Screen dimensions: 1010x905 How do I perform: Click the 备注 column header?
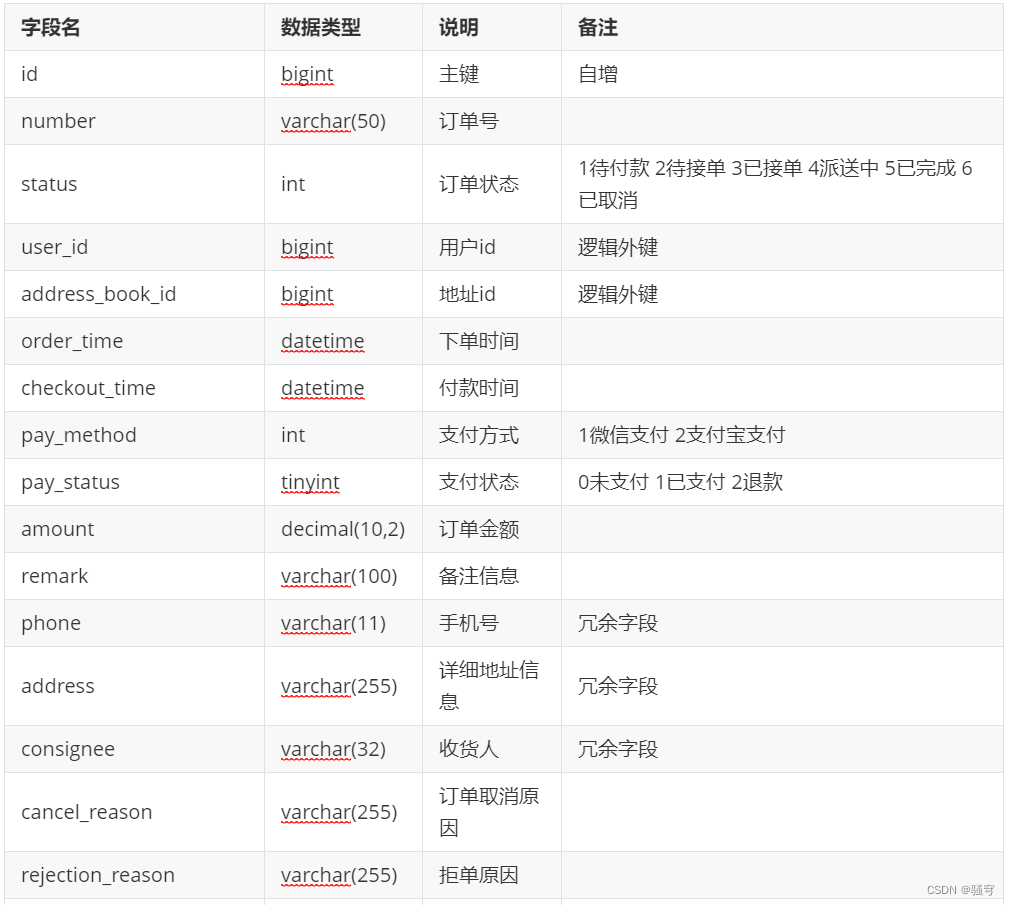pos(598,28)
